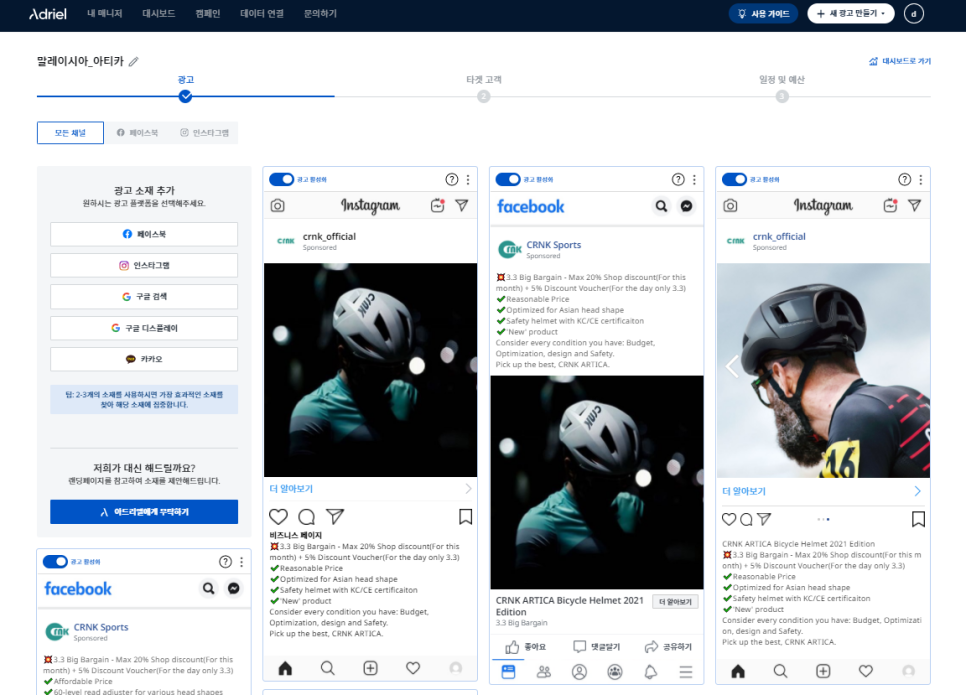
Task: Click heart like icon in first Instagram post
Action: click(x=278, y=516)
